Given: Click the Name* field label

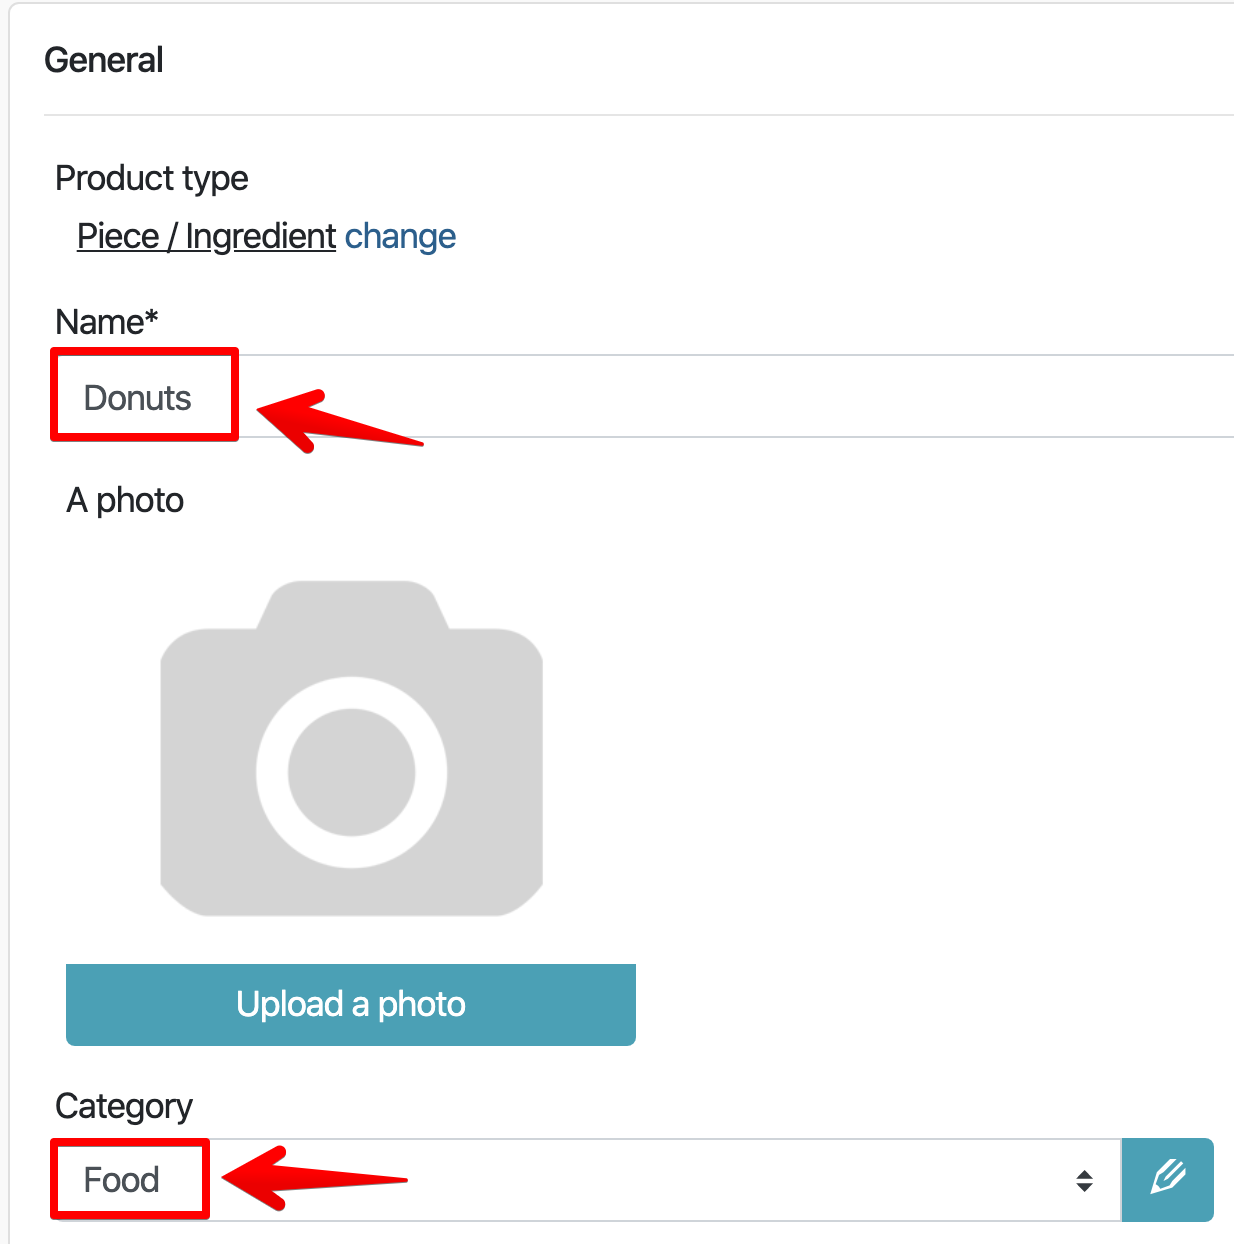Looking at the screenshot, I should tap(107, 323).
